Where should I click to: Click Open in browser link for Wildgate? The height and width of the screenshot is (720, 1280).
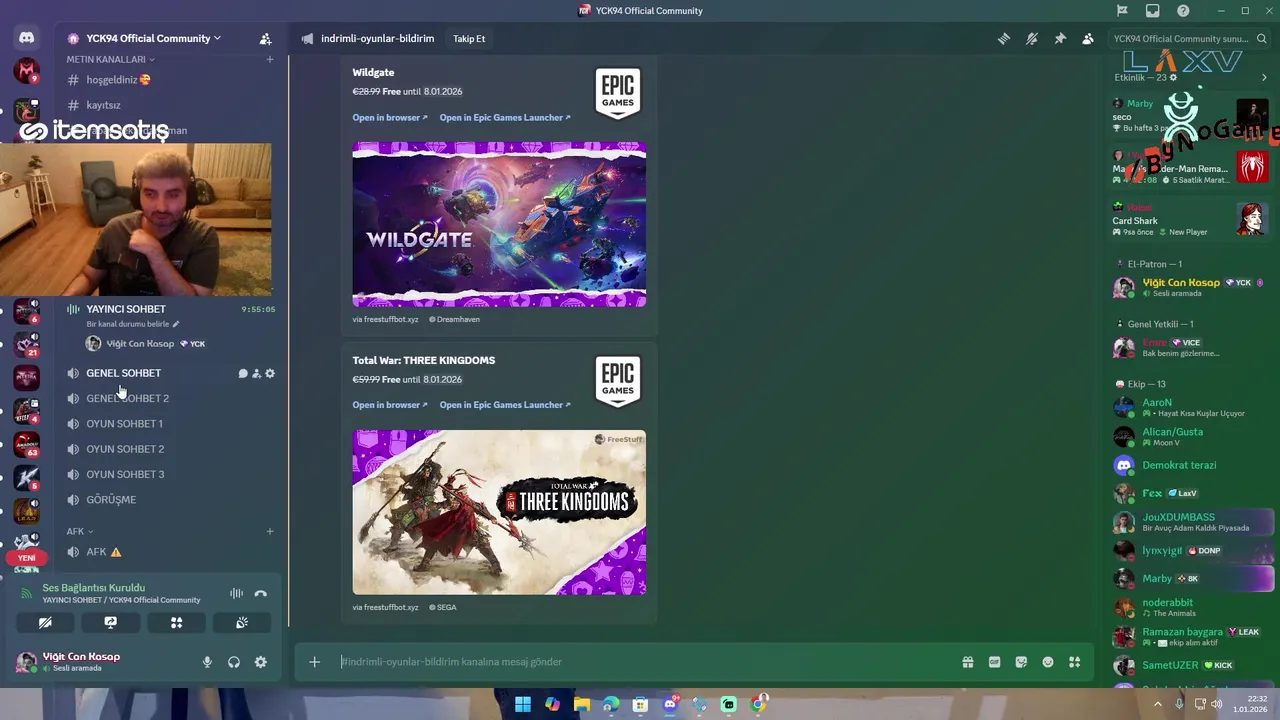[x=390, y=118]
